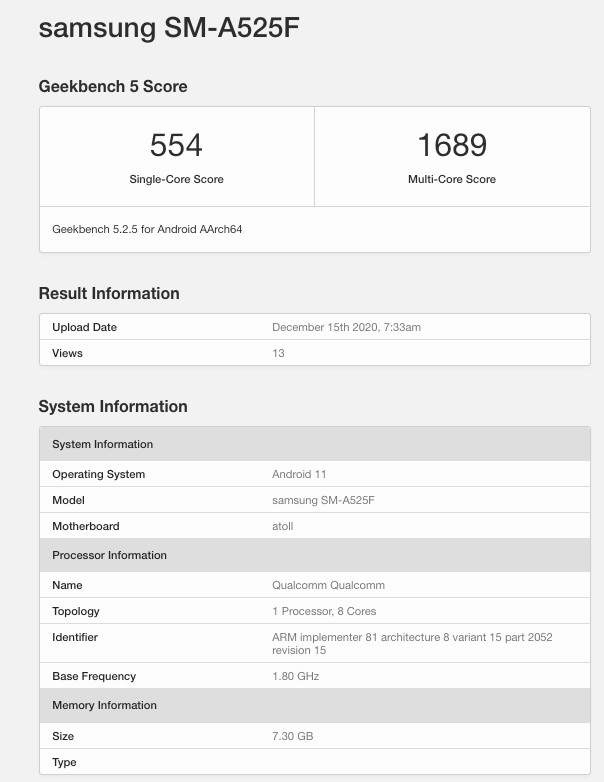604x782 pixels.
Task: Click the Base Frequency label
Action: (94, 676)
